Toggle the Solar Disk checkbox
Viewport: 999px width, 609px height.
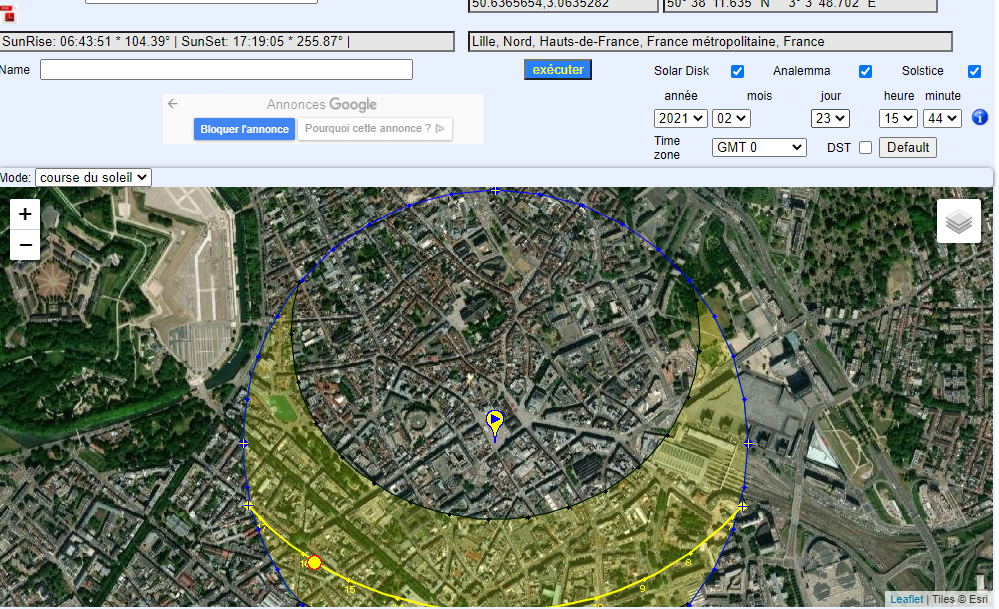click(x=737, y=71)
